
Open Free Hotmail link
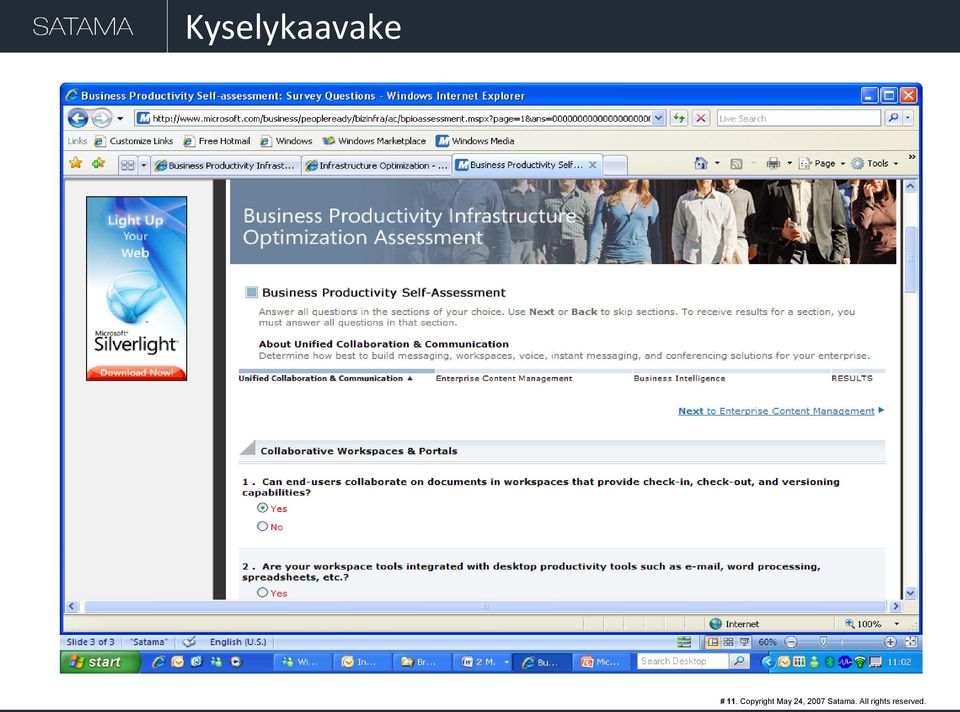pyautogui.click(x=217, y=141)
